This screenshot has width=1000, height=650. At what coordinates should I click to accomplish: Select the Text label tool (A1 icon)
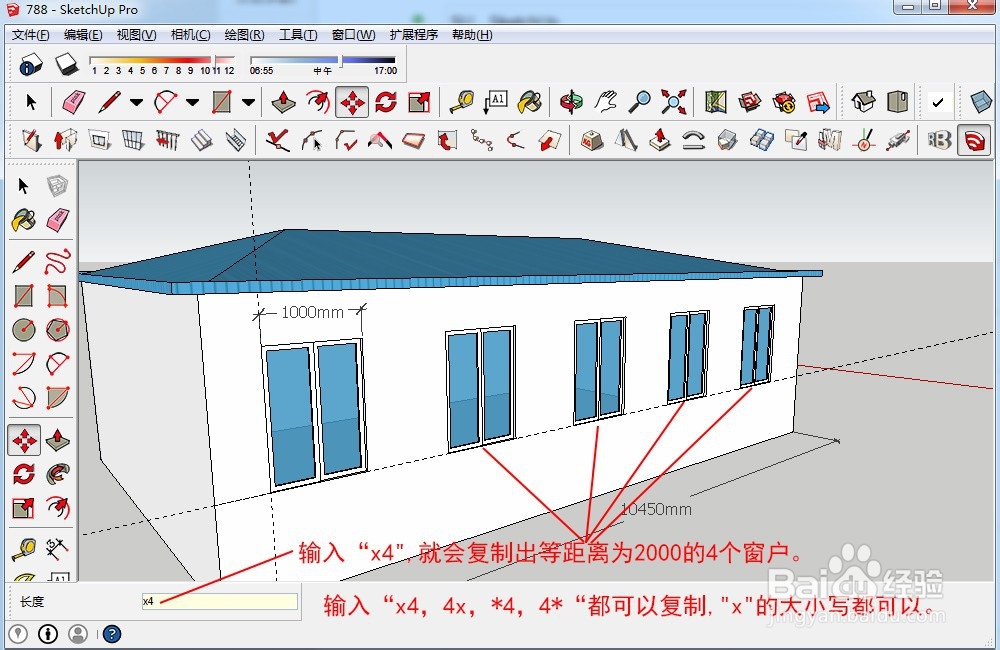pos(496,102)
